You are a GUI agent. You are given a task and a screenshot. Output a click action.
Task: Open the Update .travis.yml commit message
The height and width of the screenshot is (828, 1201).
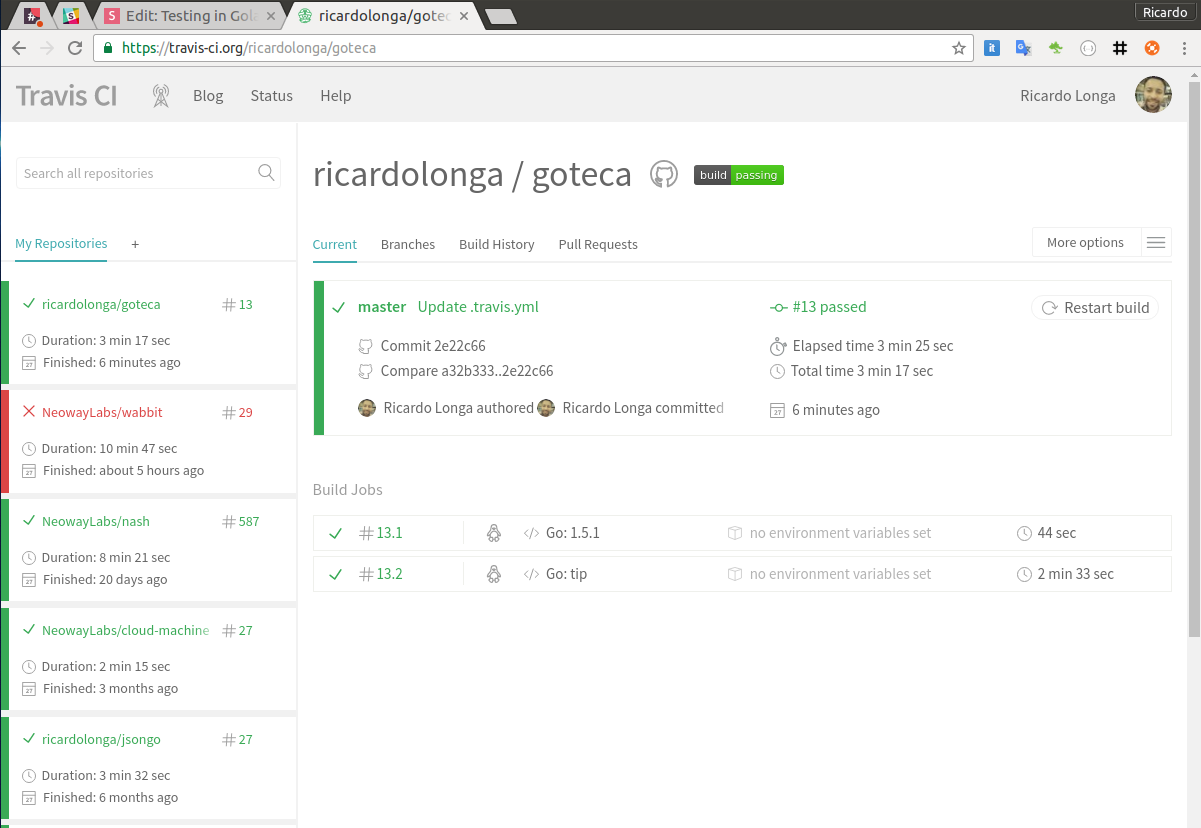tap(478, 307)
